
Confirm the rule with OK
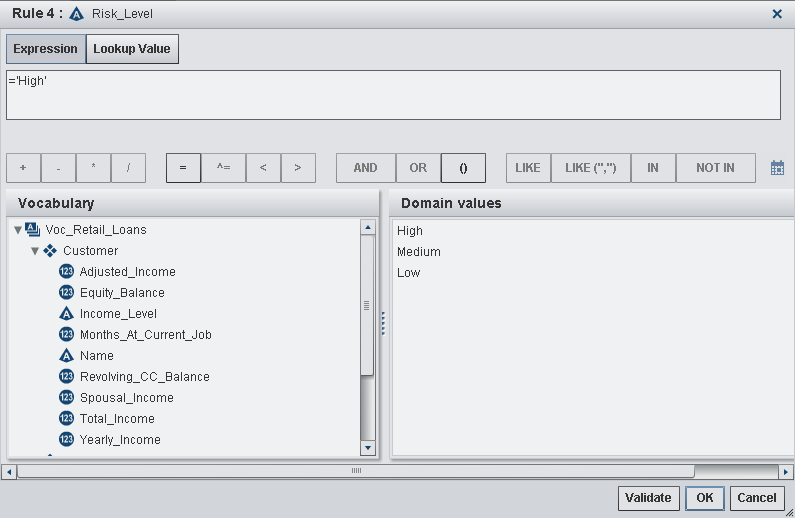705,498
